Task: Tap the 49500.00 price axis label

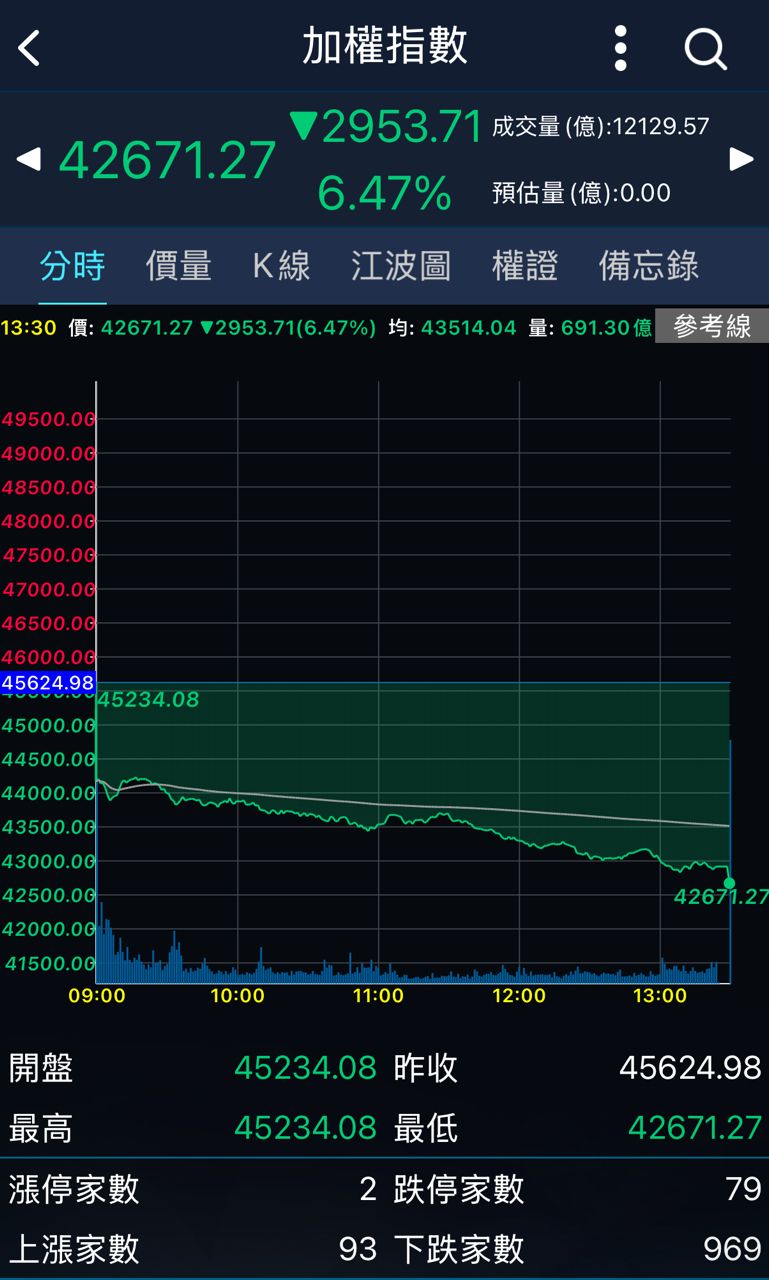Action: click(48, 419)
